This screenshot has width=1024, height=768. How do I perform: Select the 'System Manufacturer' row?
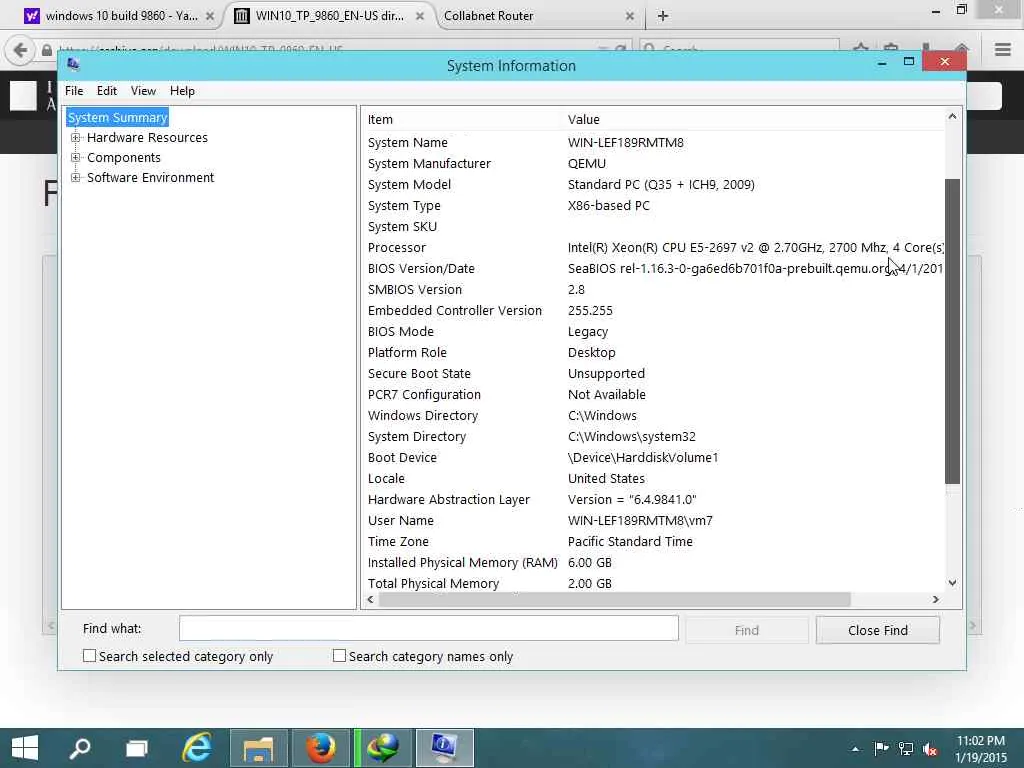click(x=652, y=163)
